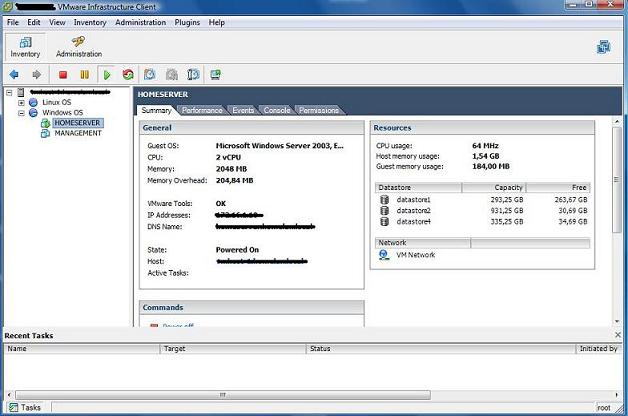This screenshot has width=628, height=416.
Task: Click the datastore4 disk icon
Action: 384,221
